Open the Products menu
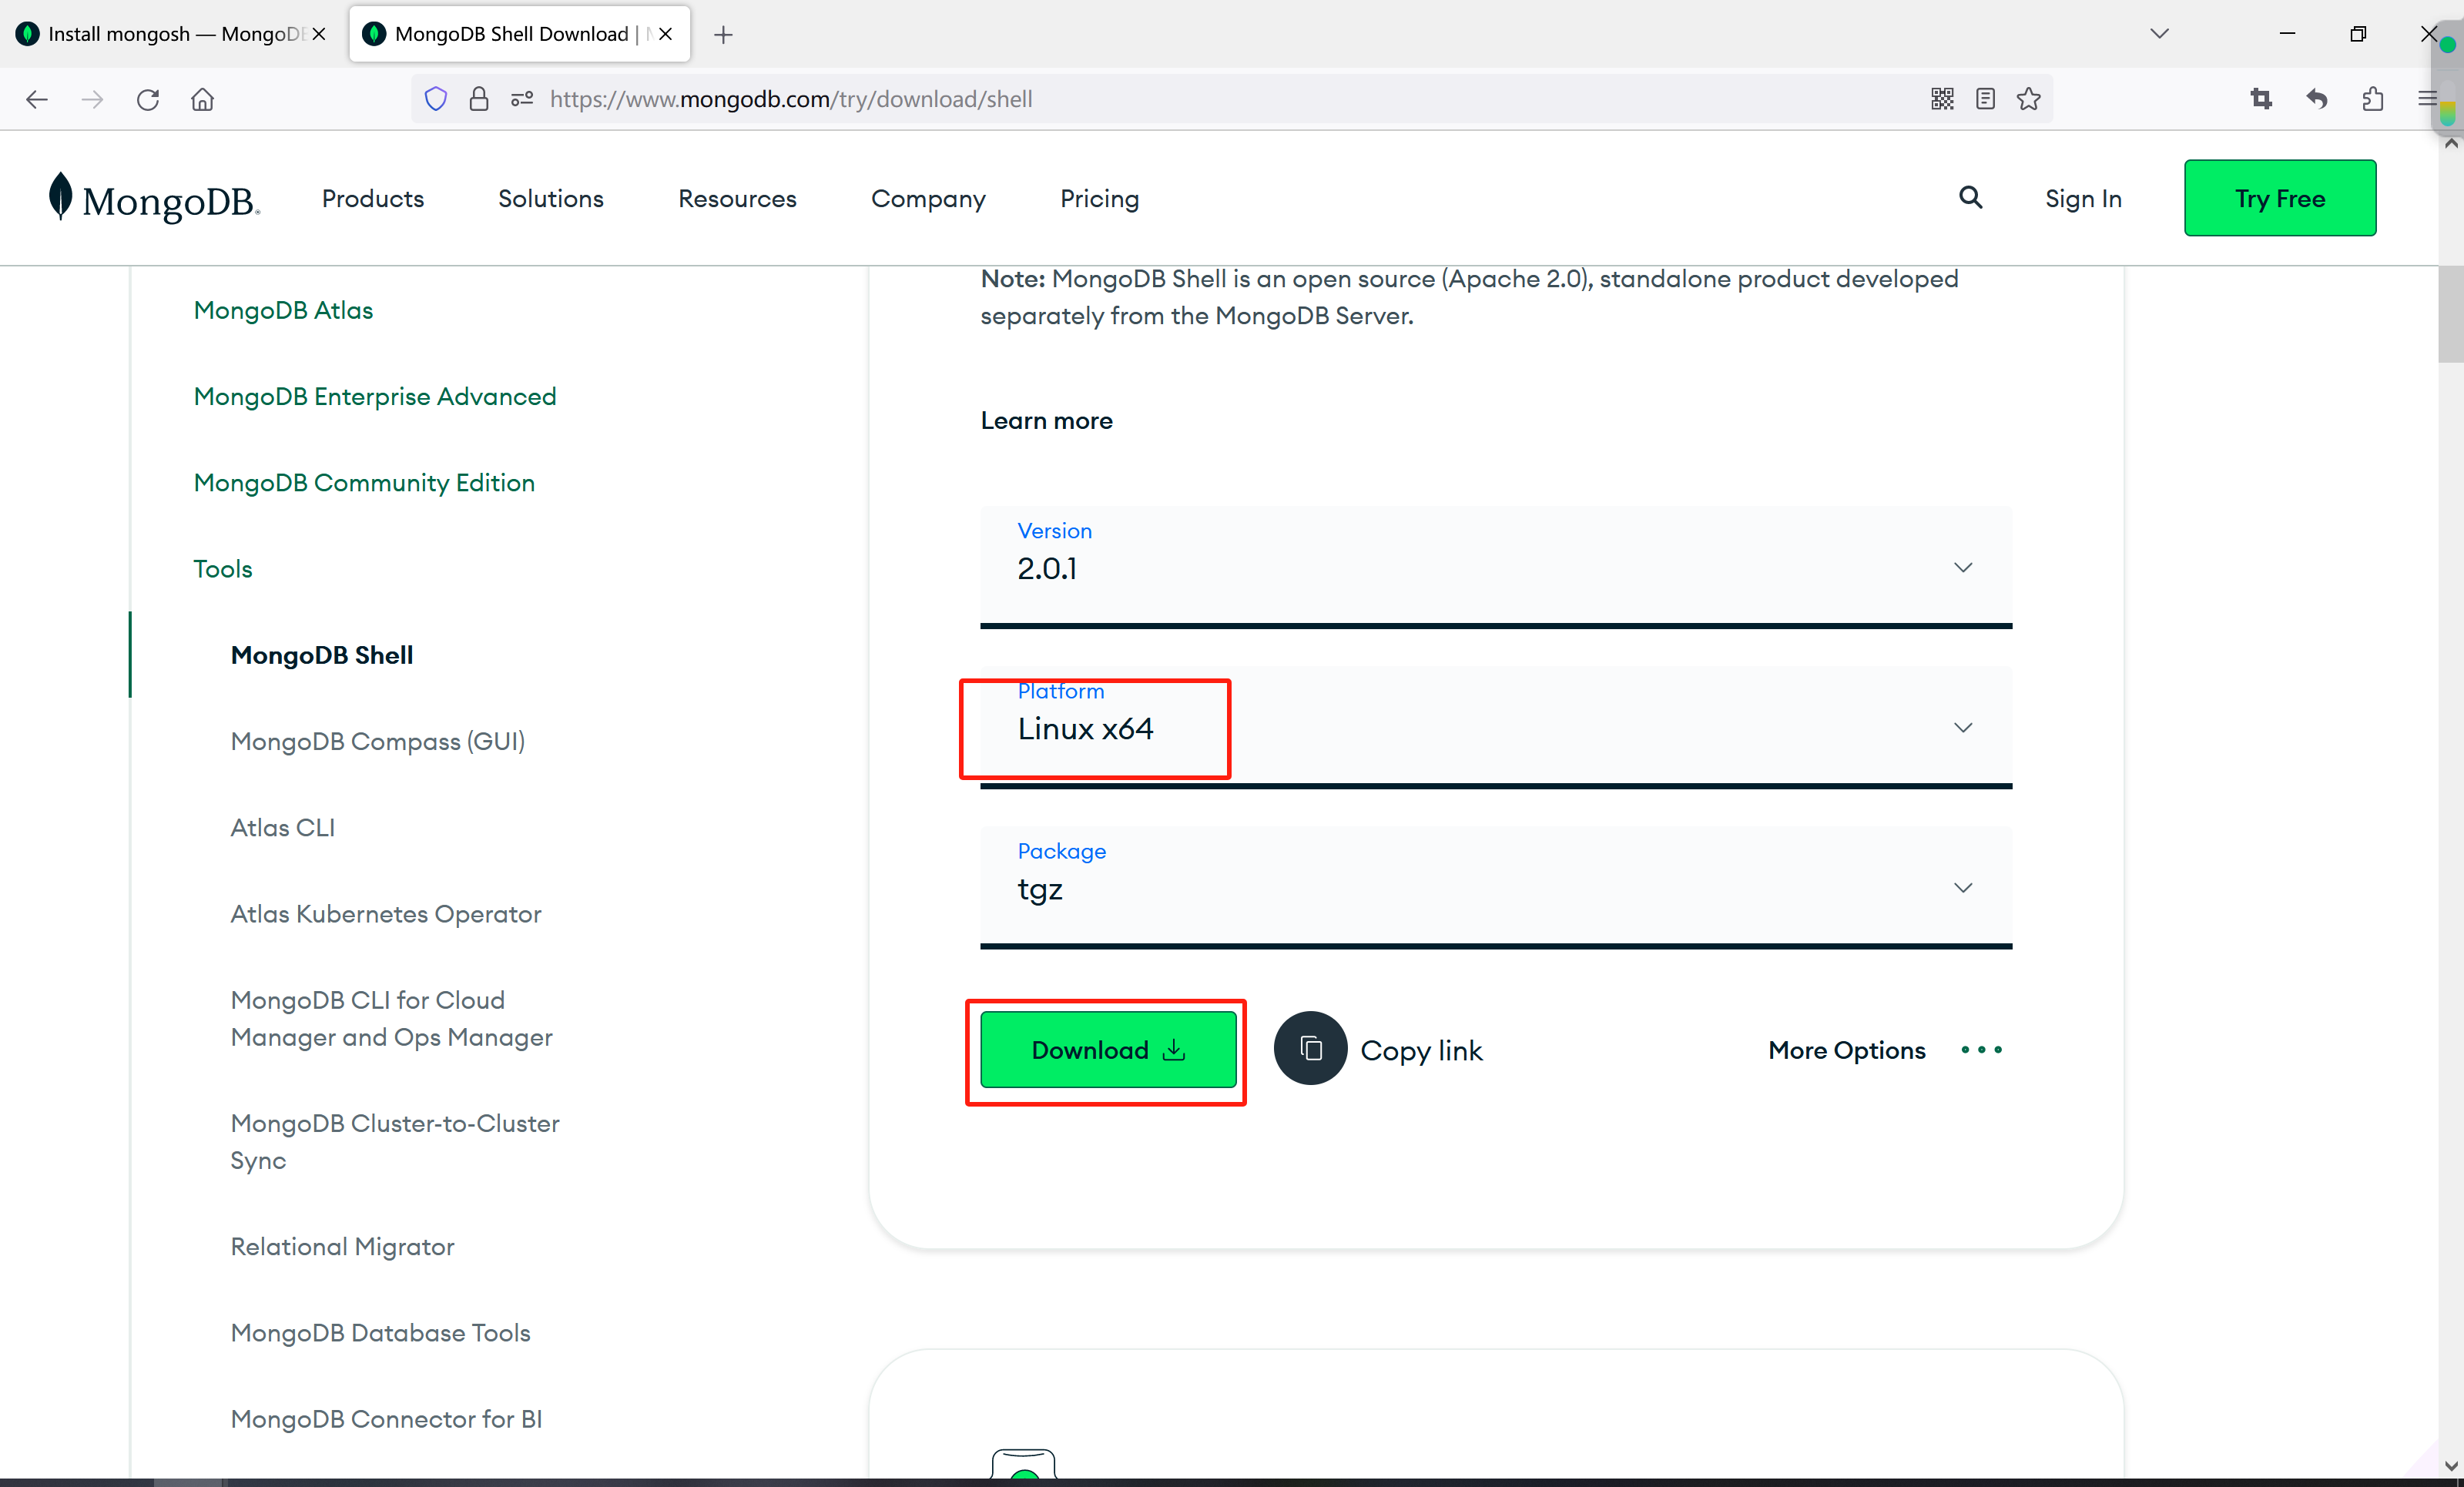 point(373,199)
